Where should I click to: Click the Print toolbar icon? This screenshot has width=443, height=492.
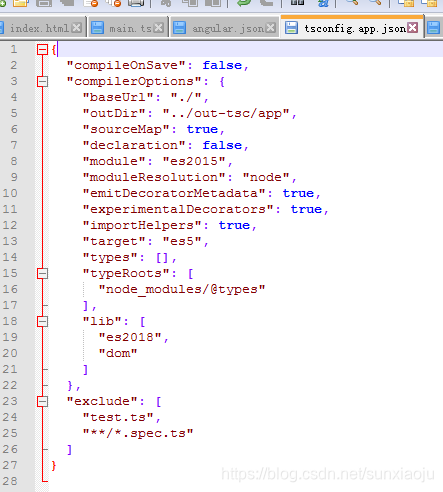click(x=136, y=3)
